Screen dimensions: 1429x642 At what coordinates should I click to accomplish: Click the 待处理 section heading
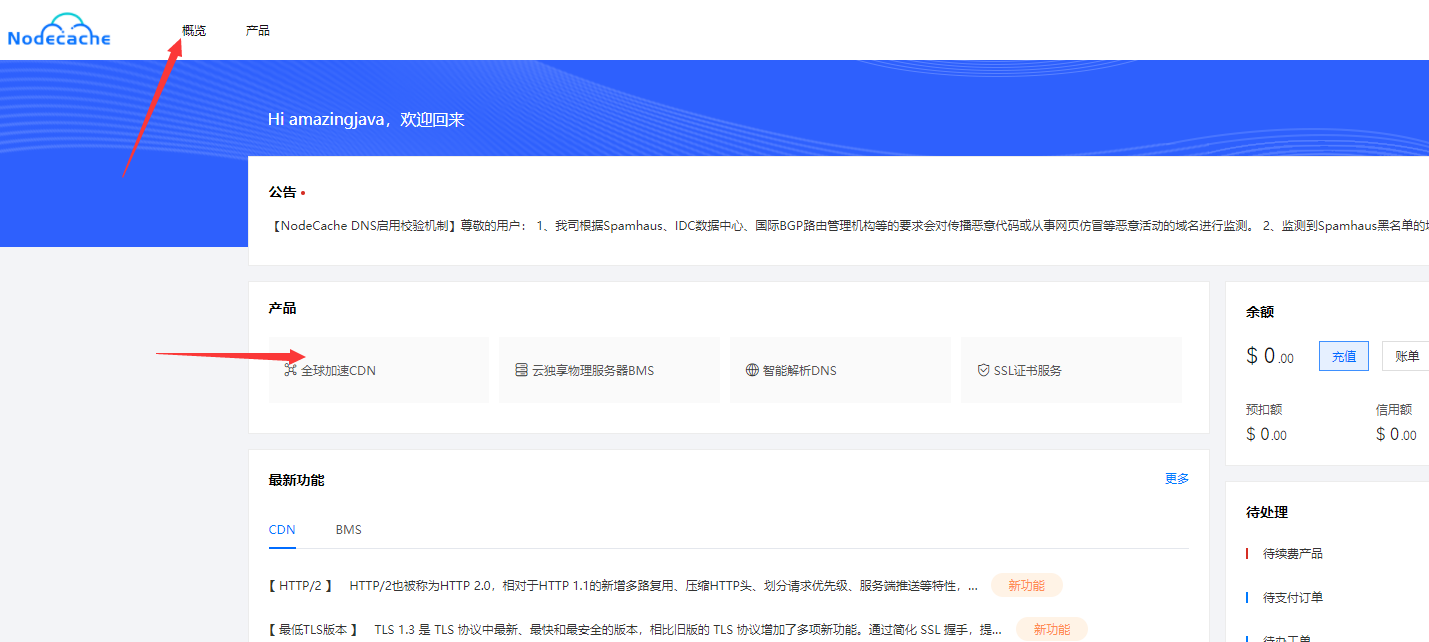1267,512
